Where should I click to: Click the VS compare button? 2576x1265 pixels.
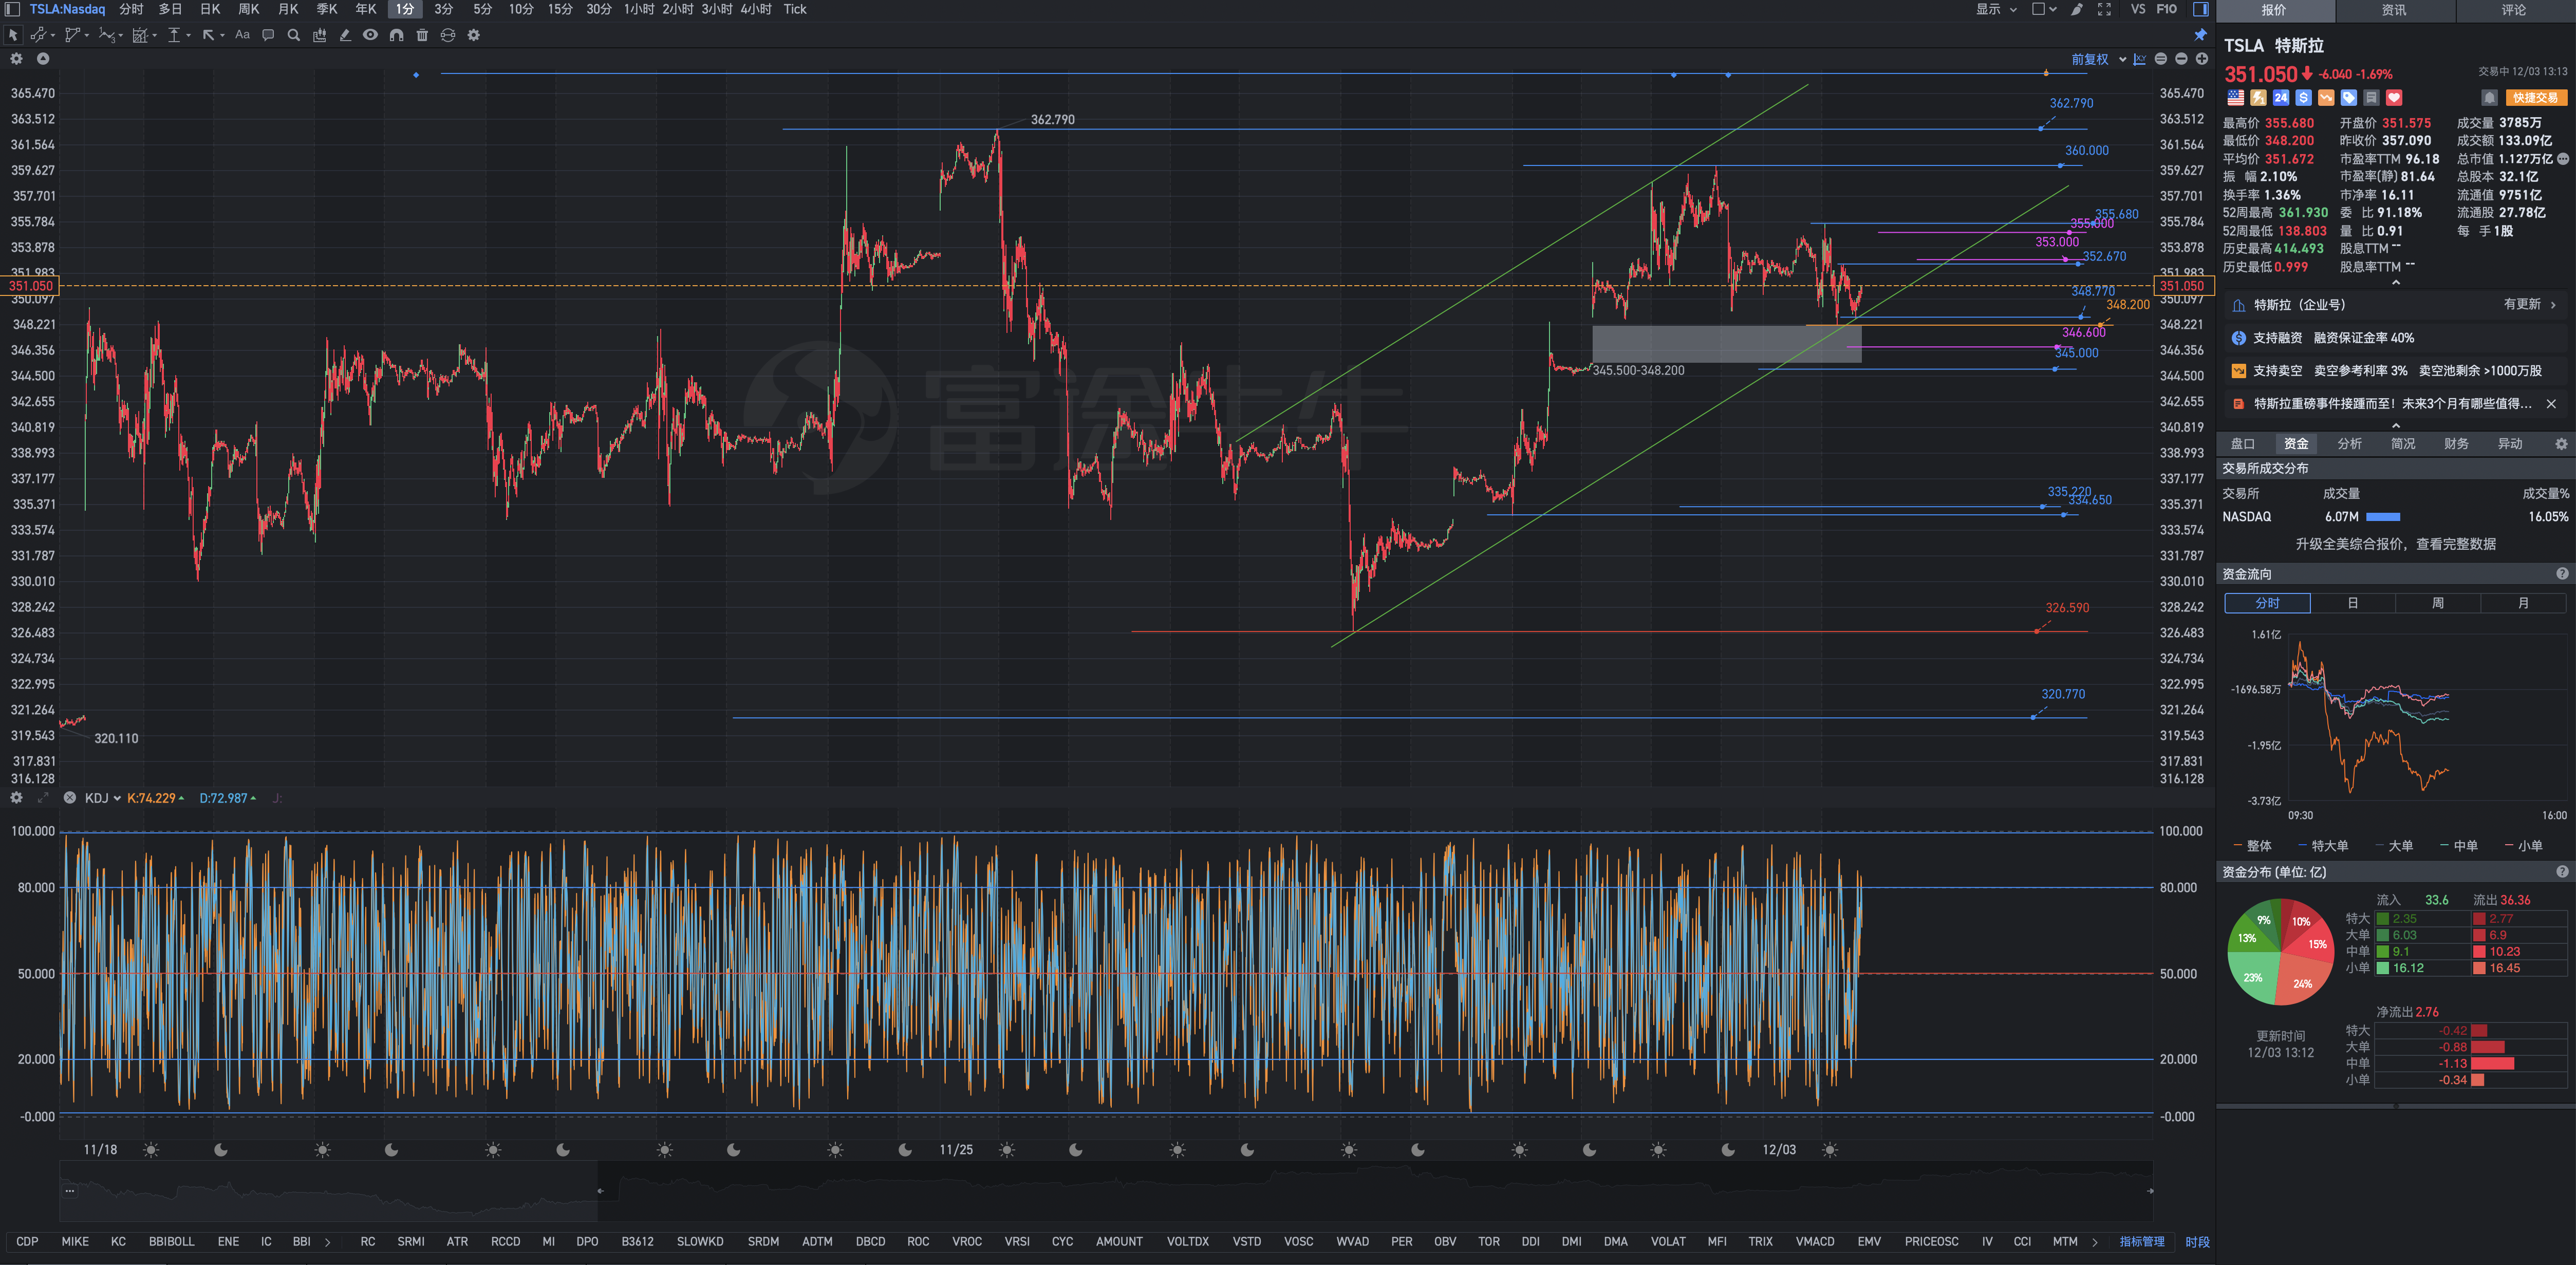point(2138,9)
